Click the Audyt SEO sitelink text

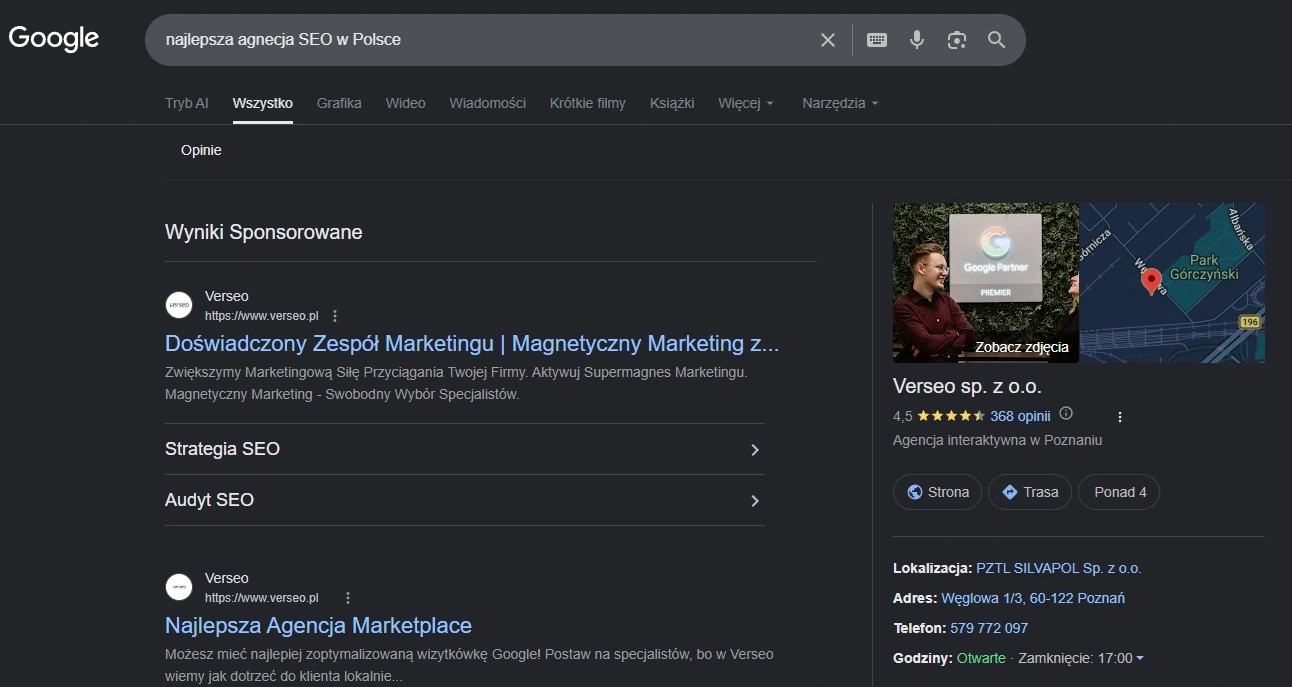click(x=209, y=500)
